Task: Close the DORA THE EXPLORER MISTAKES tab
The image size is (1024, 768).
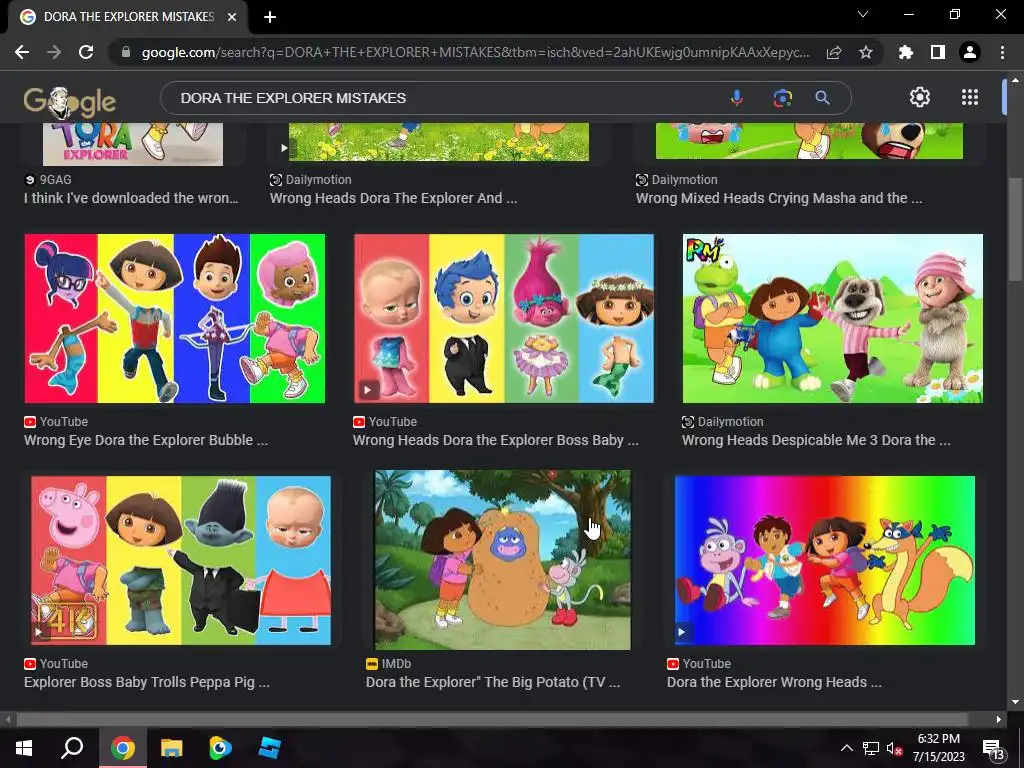Action: (x=232, y=17)
